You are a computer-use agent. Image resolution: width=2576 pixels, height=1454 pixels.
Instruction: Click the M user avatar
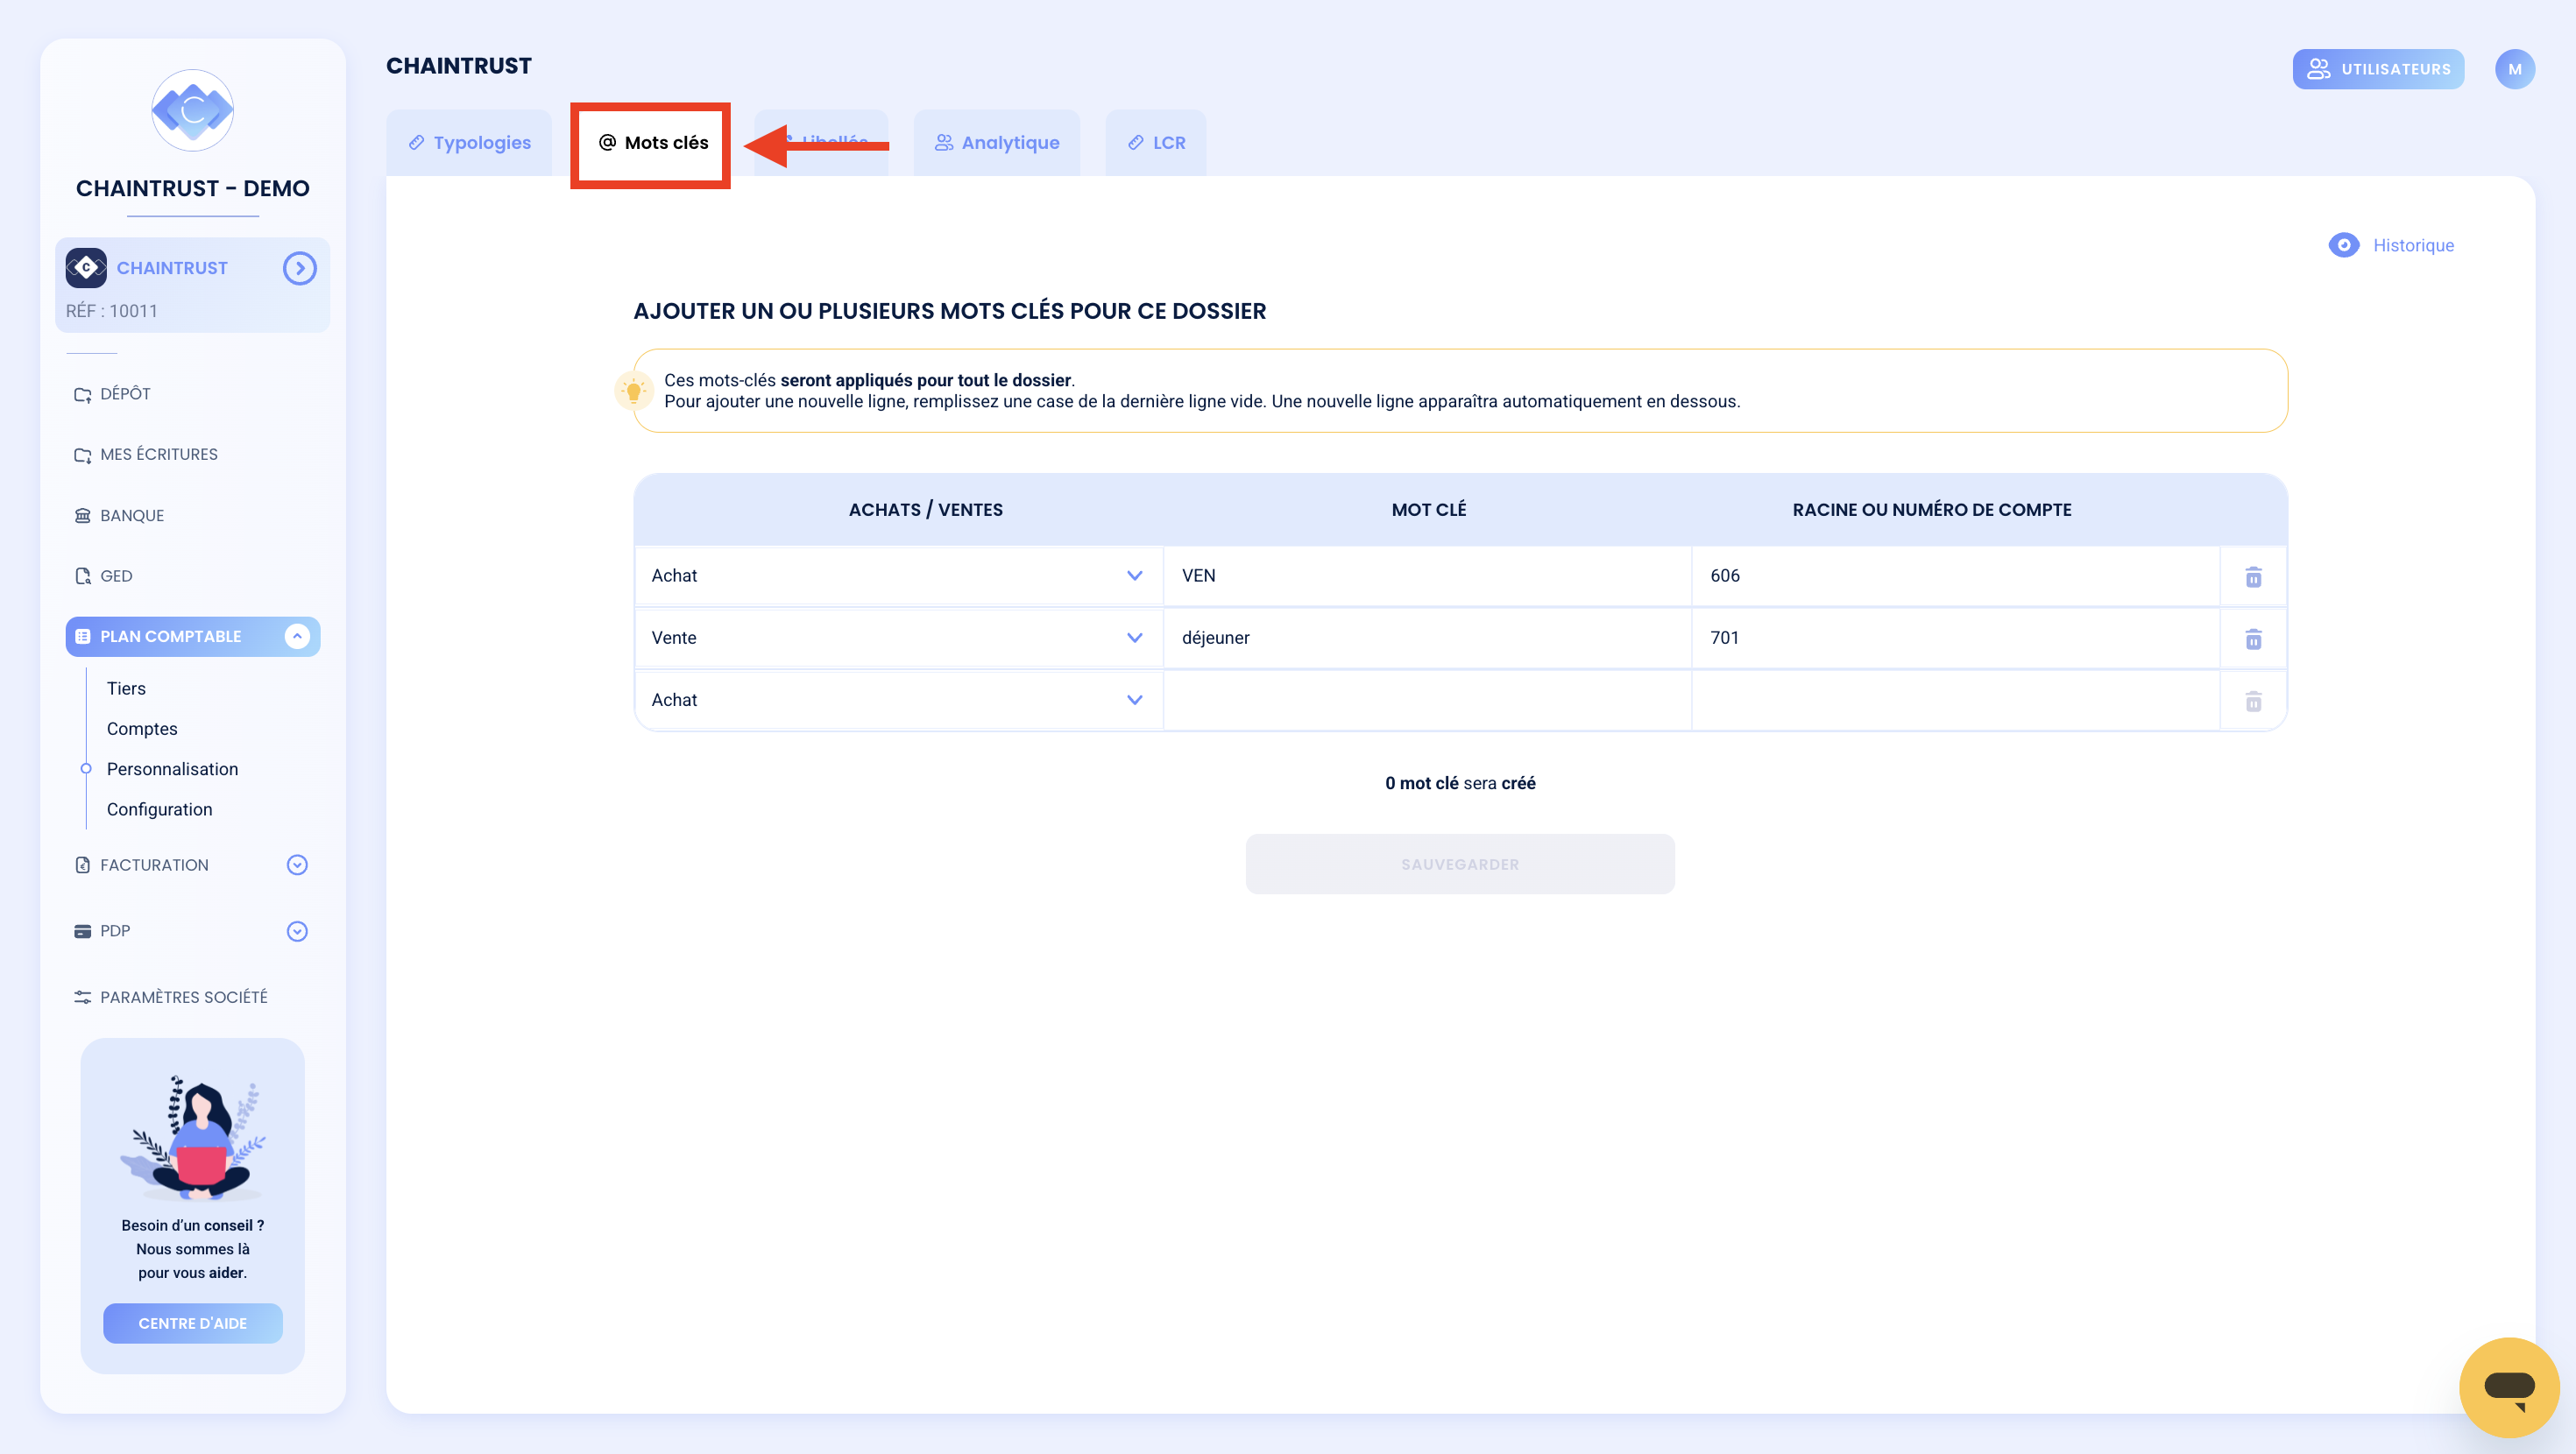pyautogui.click(x=2514, y=69)
